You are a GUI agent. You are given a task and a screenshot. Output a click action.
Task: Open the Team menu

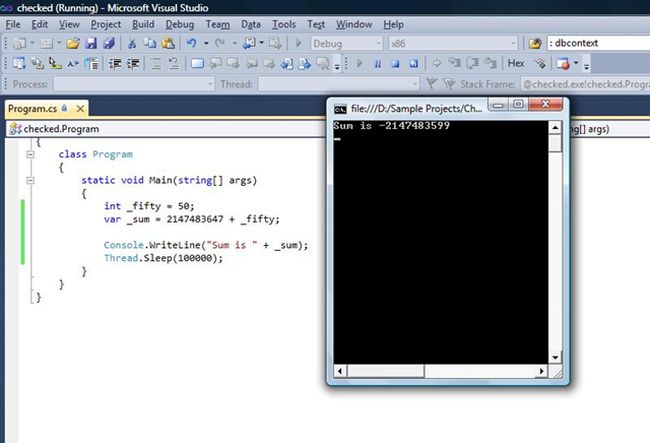click(218, 24)
